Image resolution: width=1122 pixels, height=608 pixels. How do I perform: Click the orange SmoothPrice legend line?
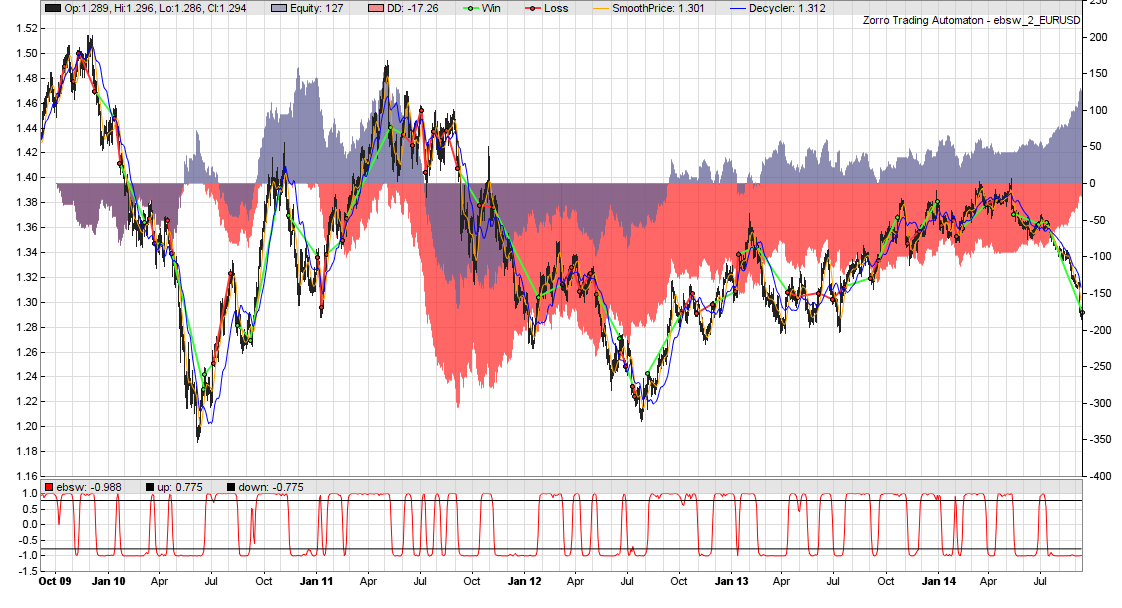coord(600,9)
